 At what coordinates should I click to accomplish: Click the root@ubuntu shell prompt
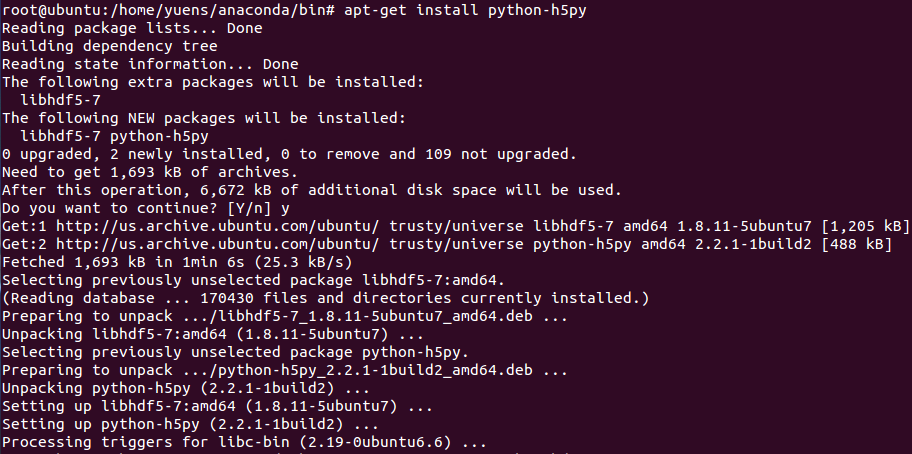point(169,10)
